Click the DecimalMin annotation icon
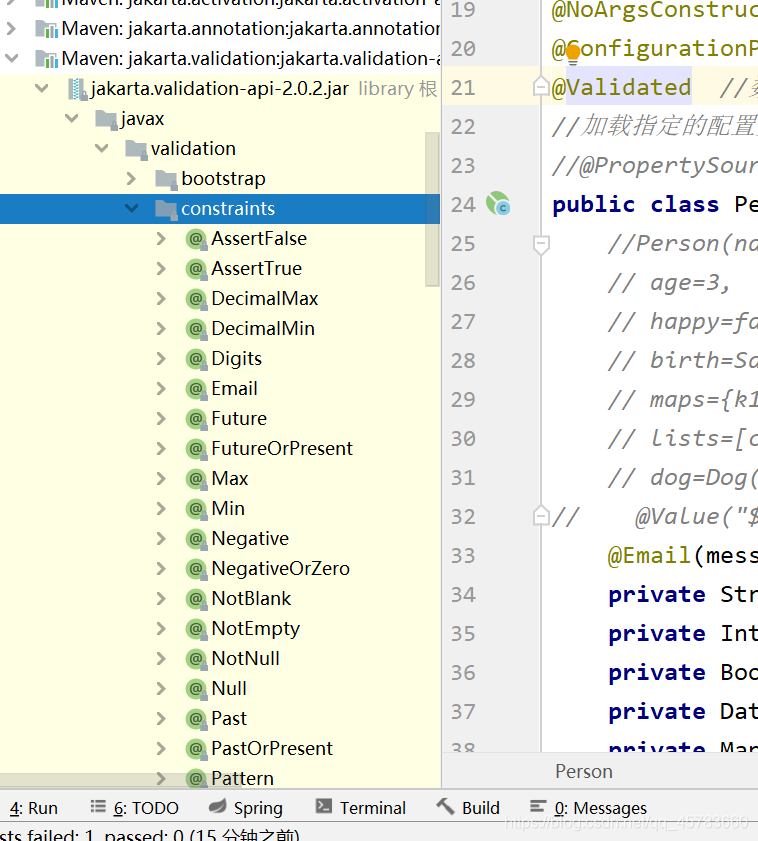This screenshot has height=841, width=758. (196, 329)
